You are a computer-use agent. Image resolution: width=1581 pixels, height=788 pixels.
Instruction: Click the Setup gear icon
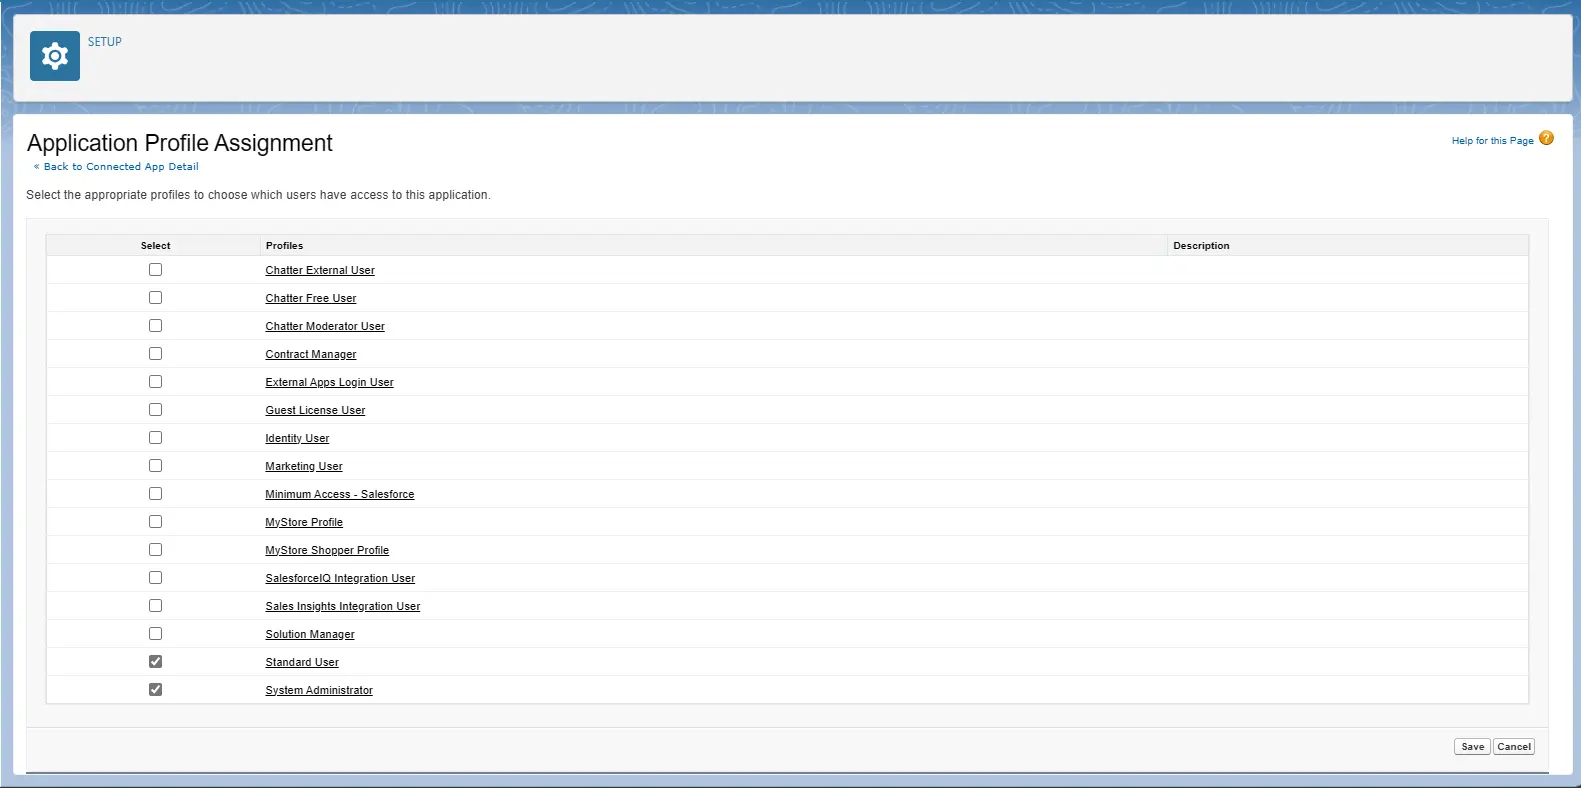pos(55,56)
